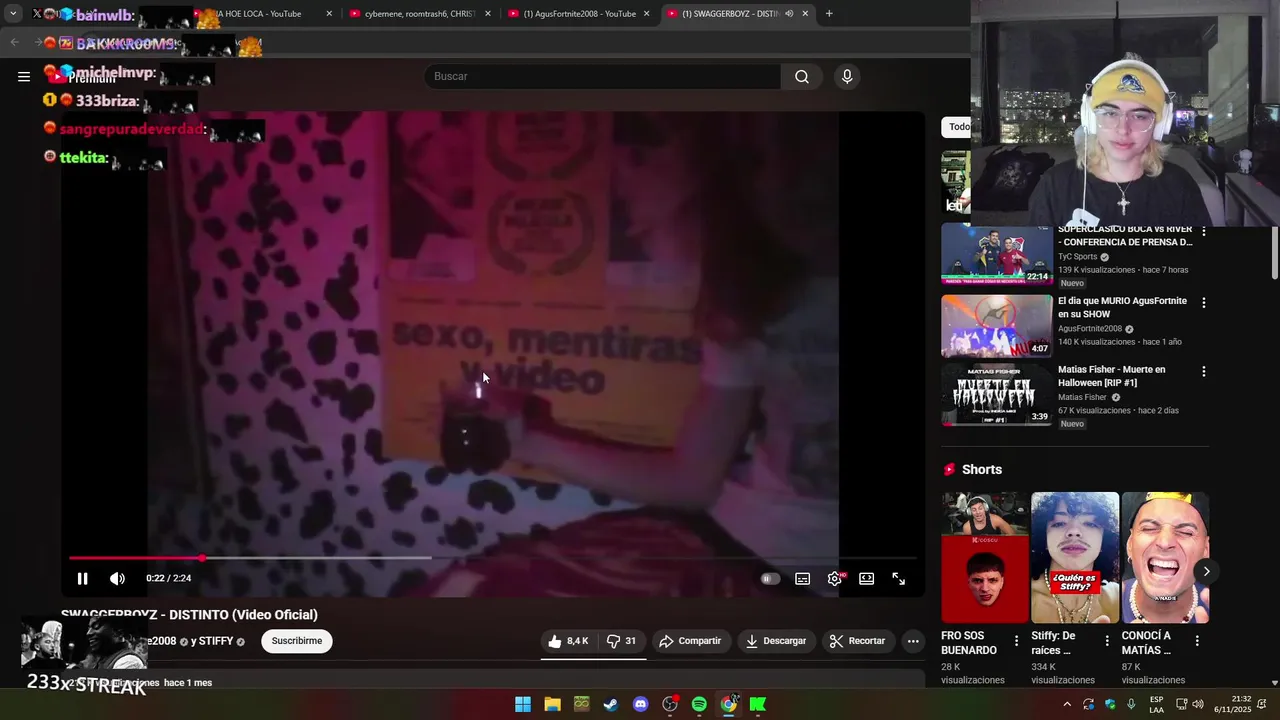
Task: Open File Explorer from taskbar
Action: (x=552, y=704)
